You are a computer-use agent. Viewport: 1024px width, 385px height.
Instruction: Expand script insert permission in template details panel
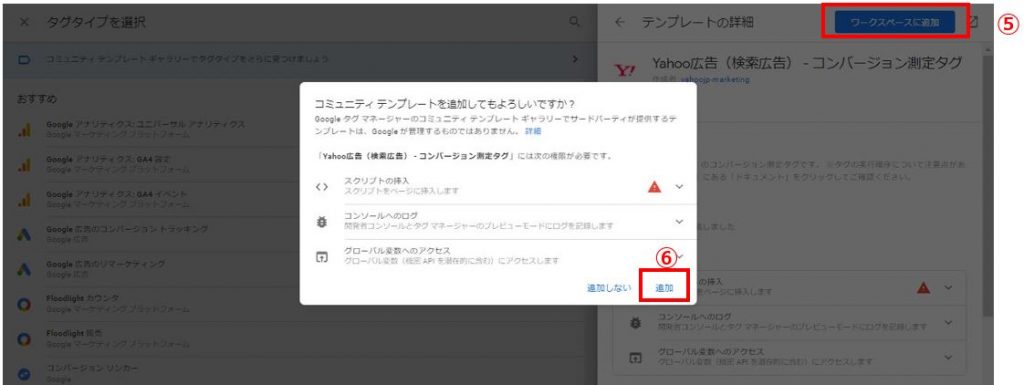click(948, 288)
